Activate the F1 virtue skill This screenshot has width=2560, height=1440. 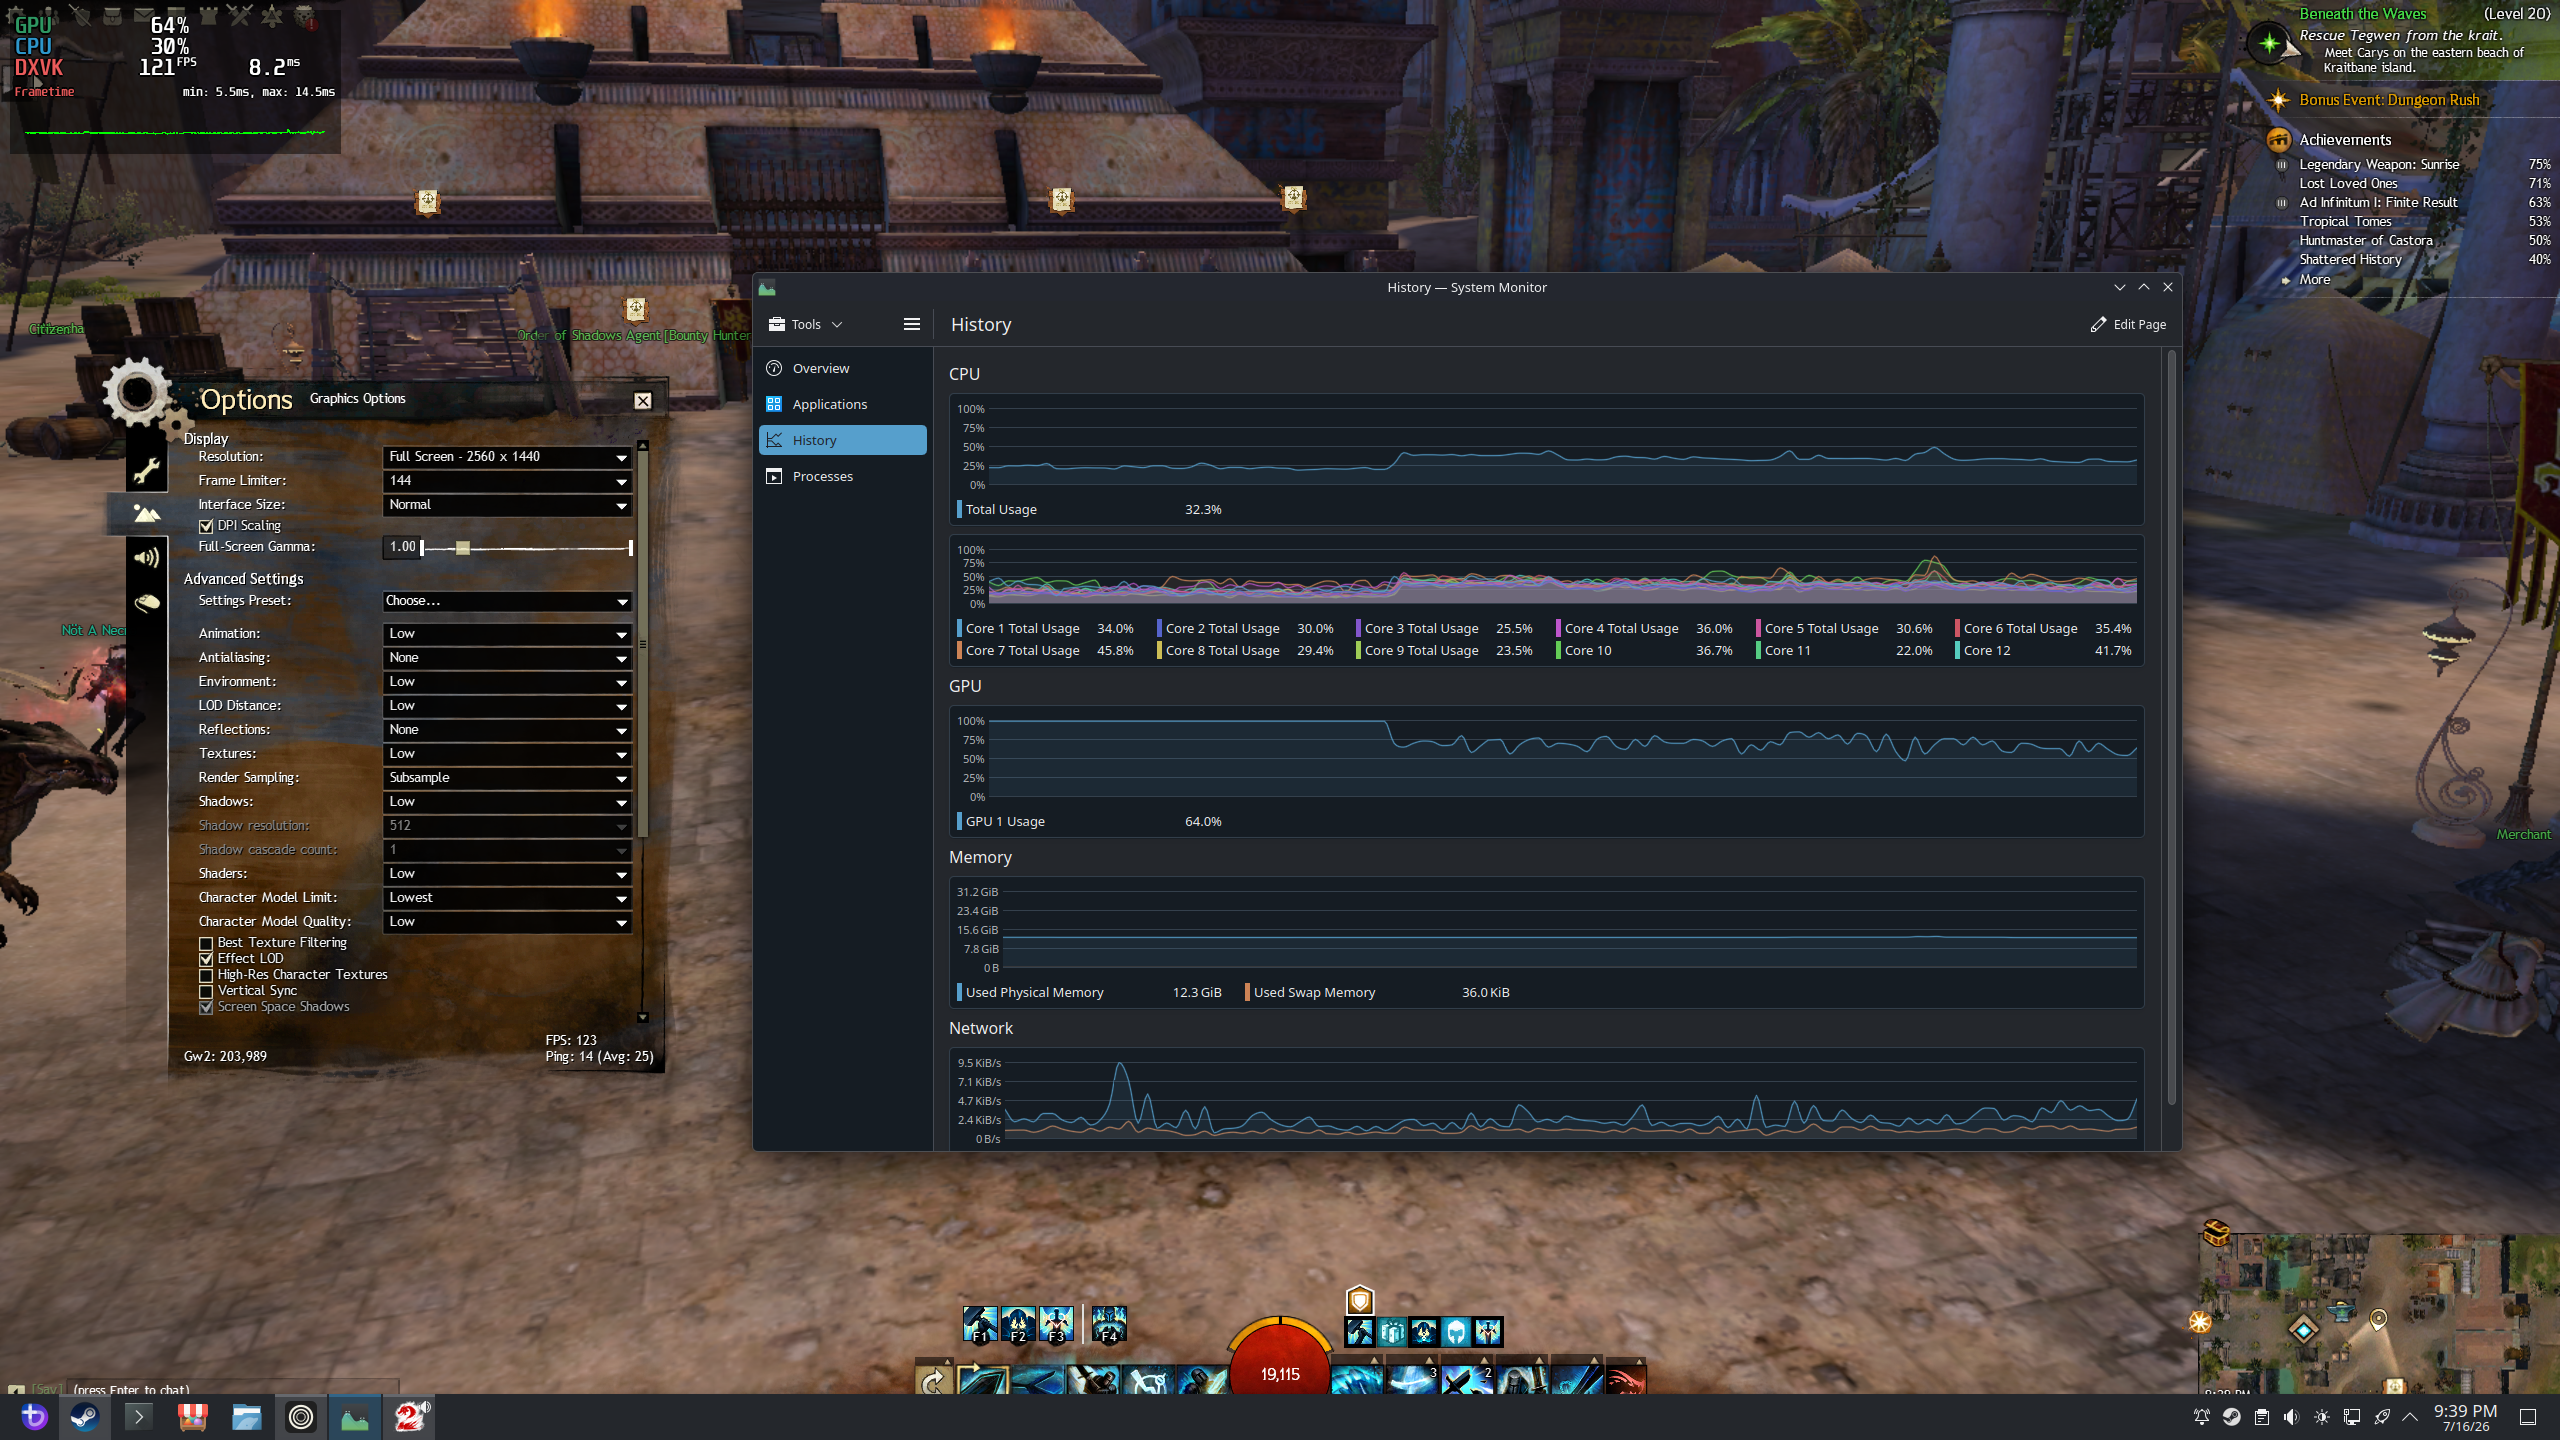click(980, 1324)
